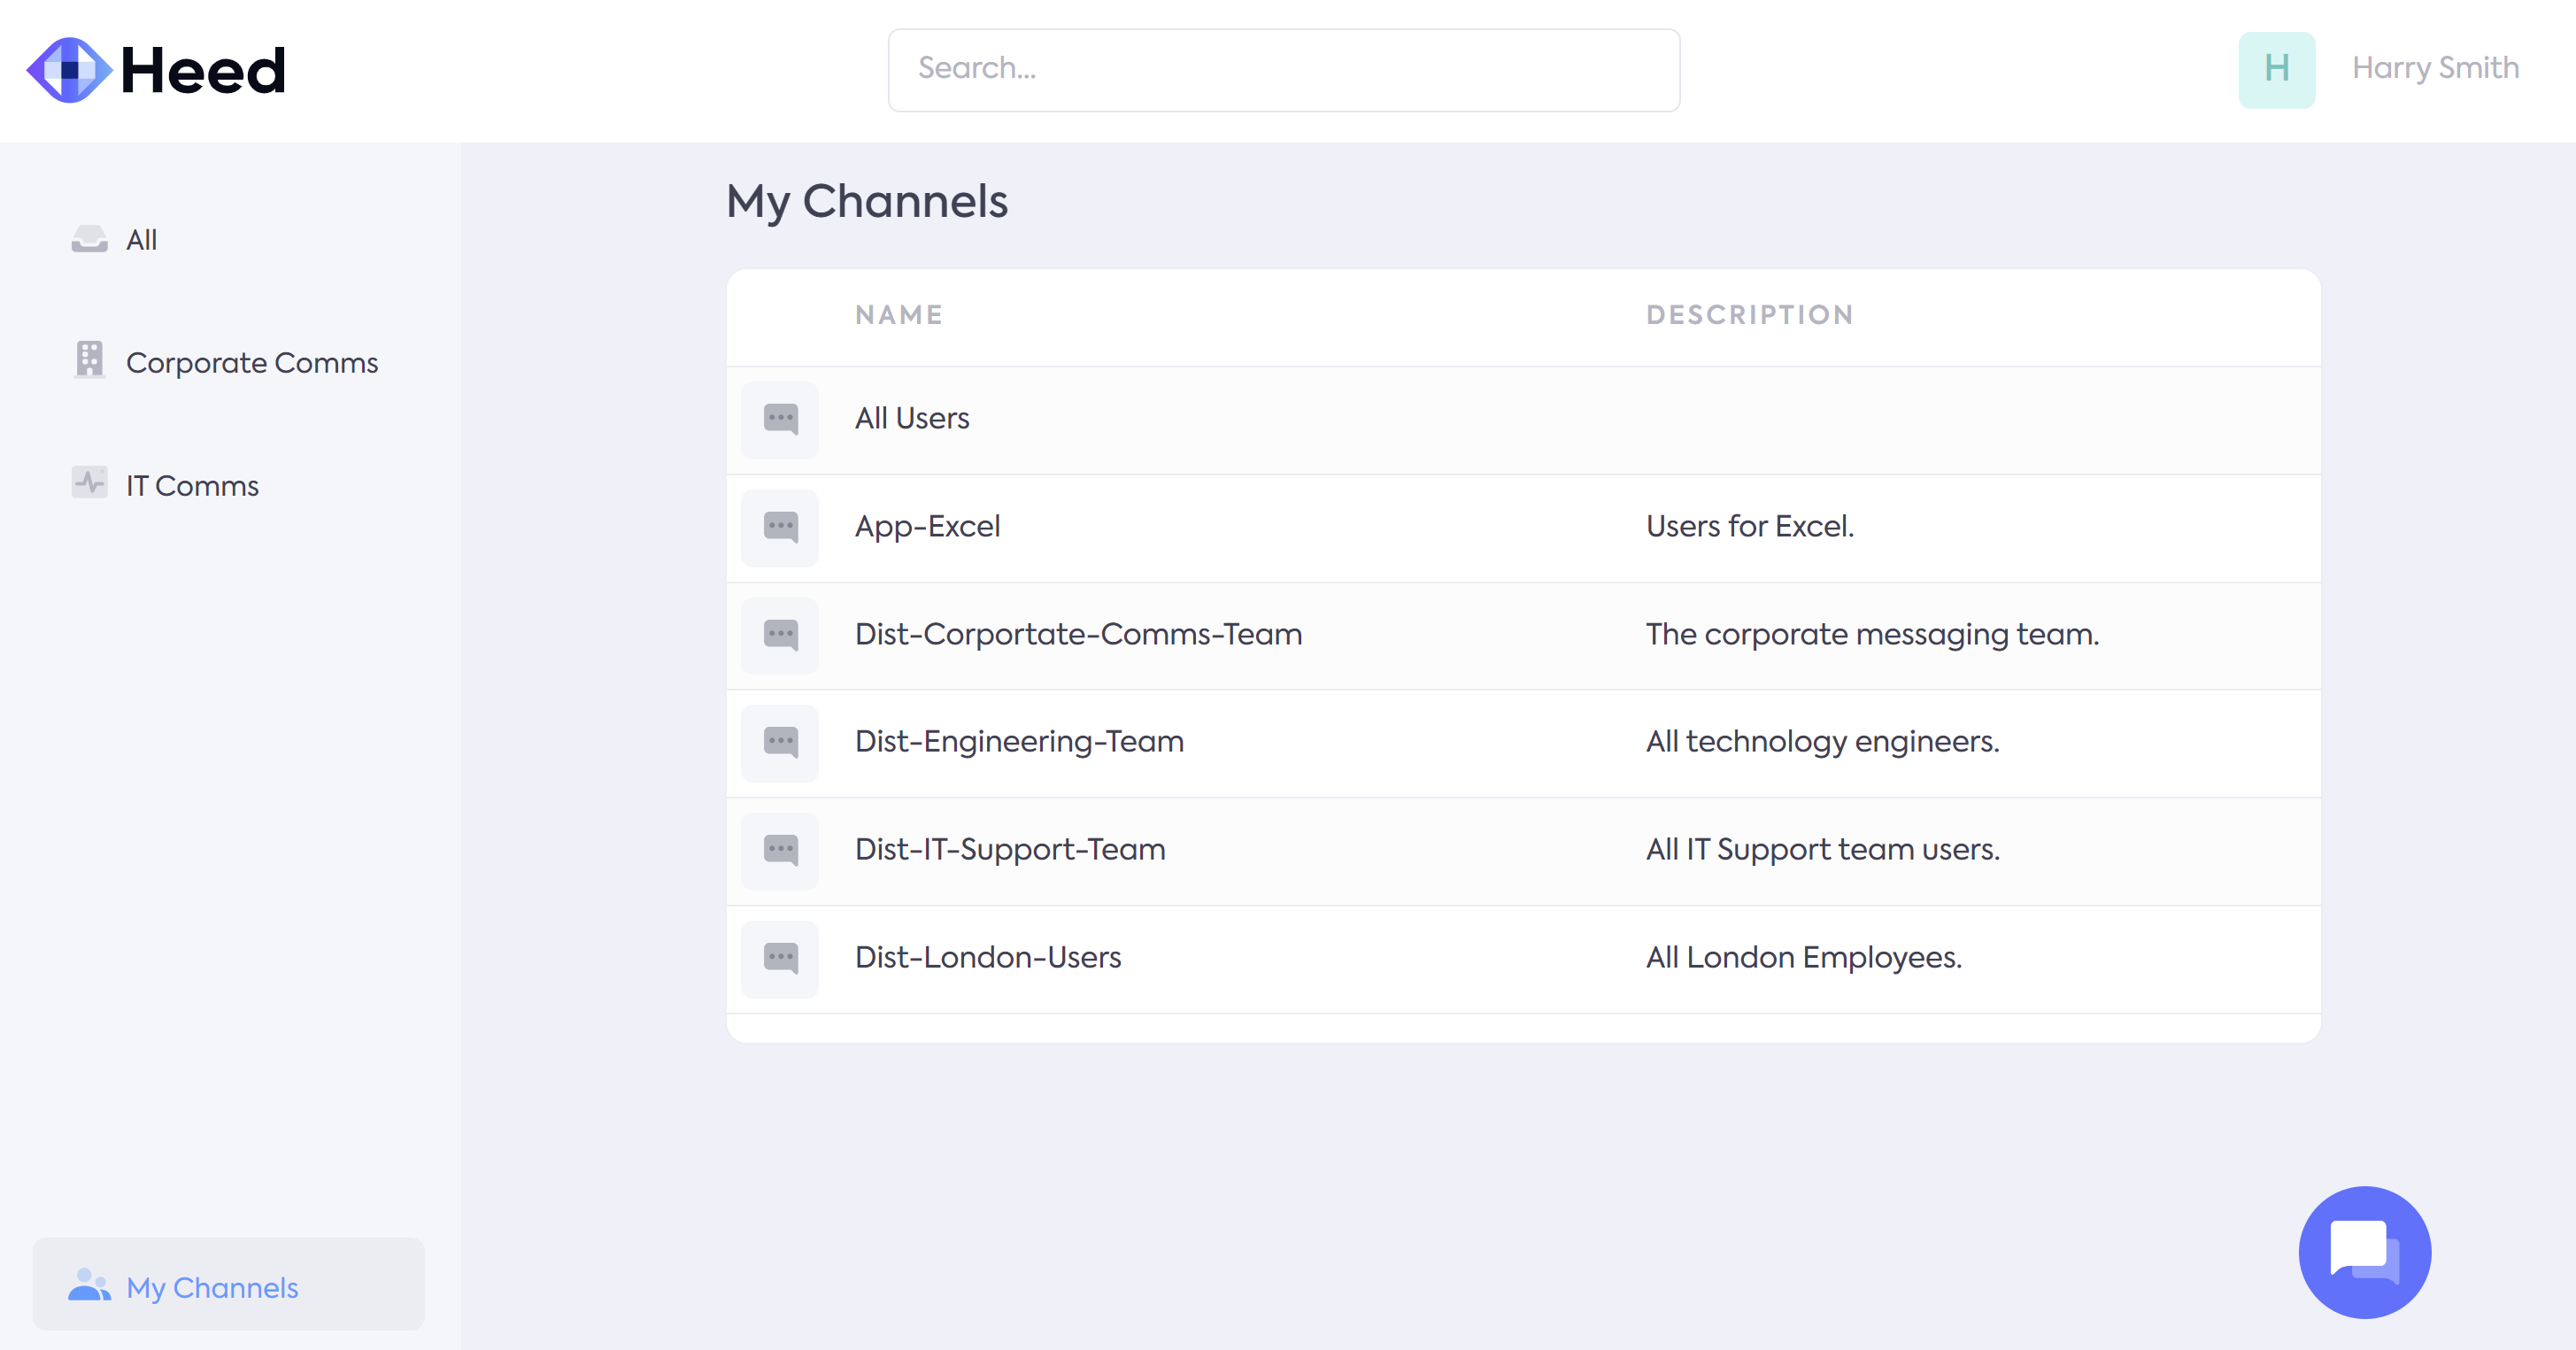Click the Harry Smith user name
This screenshot has height=1350, width=2576.
tap(2435, 68)
